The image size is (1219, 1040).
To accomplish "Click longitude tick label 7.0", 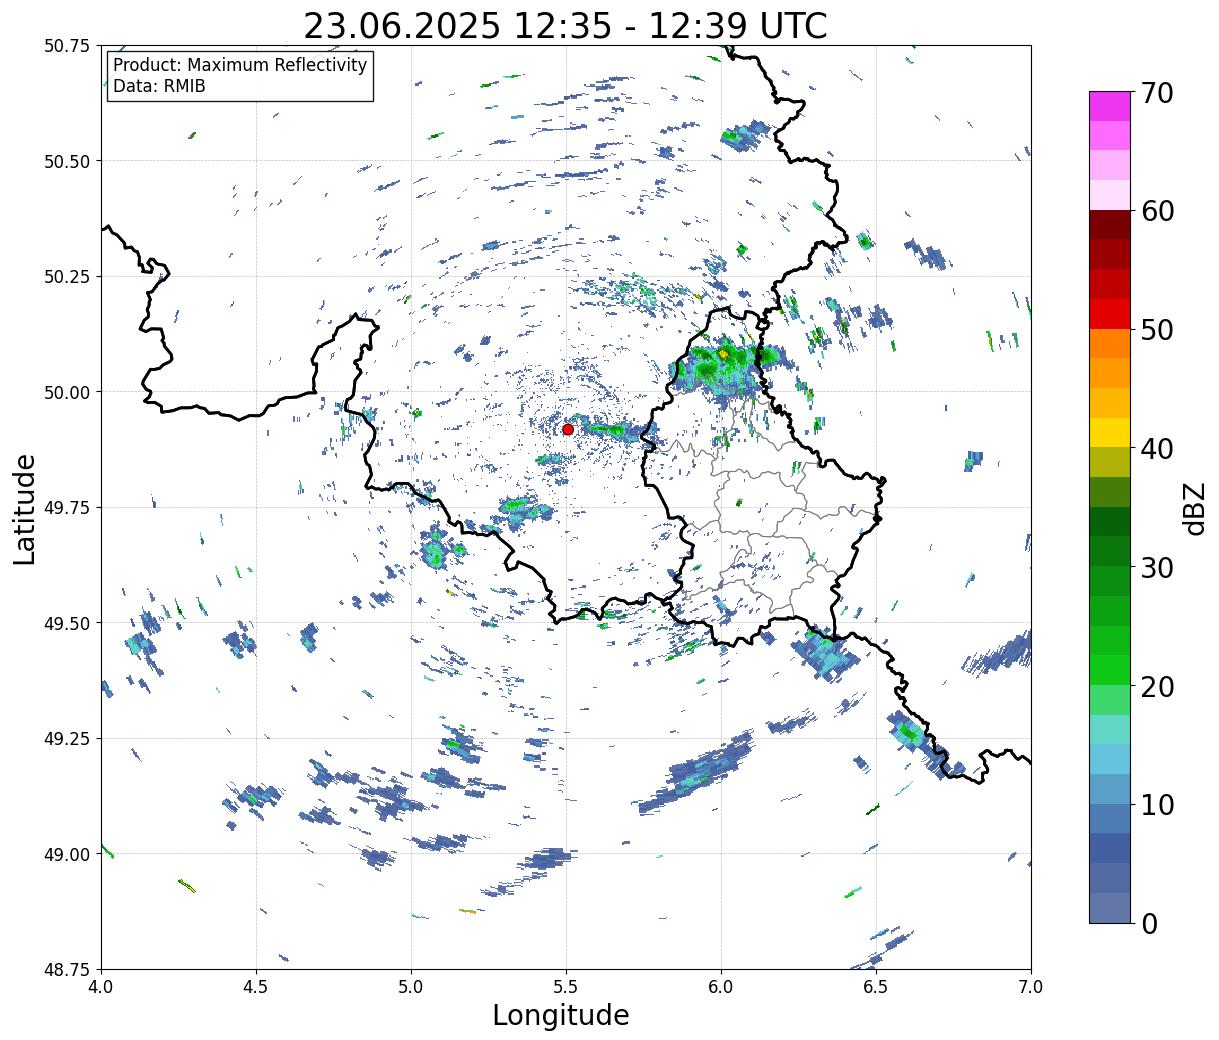I will coord(1031,986).
